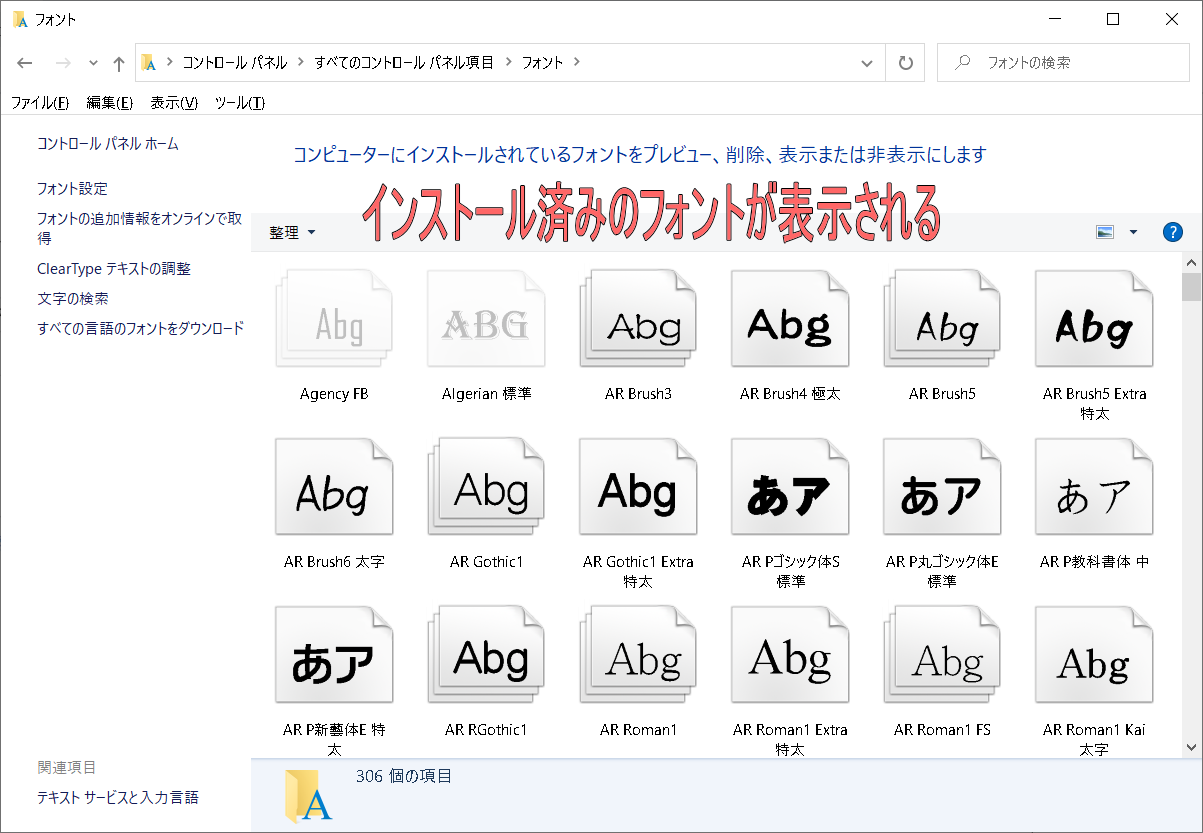Click the up one level arrow icon
The height and width of the screenshot is (833, 1203).
tap(118, 62)
